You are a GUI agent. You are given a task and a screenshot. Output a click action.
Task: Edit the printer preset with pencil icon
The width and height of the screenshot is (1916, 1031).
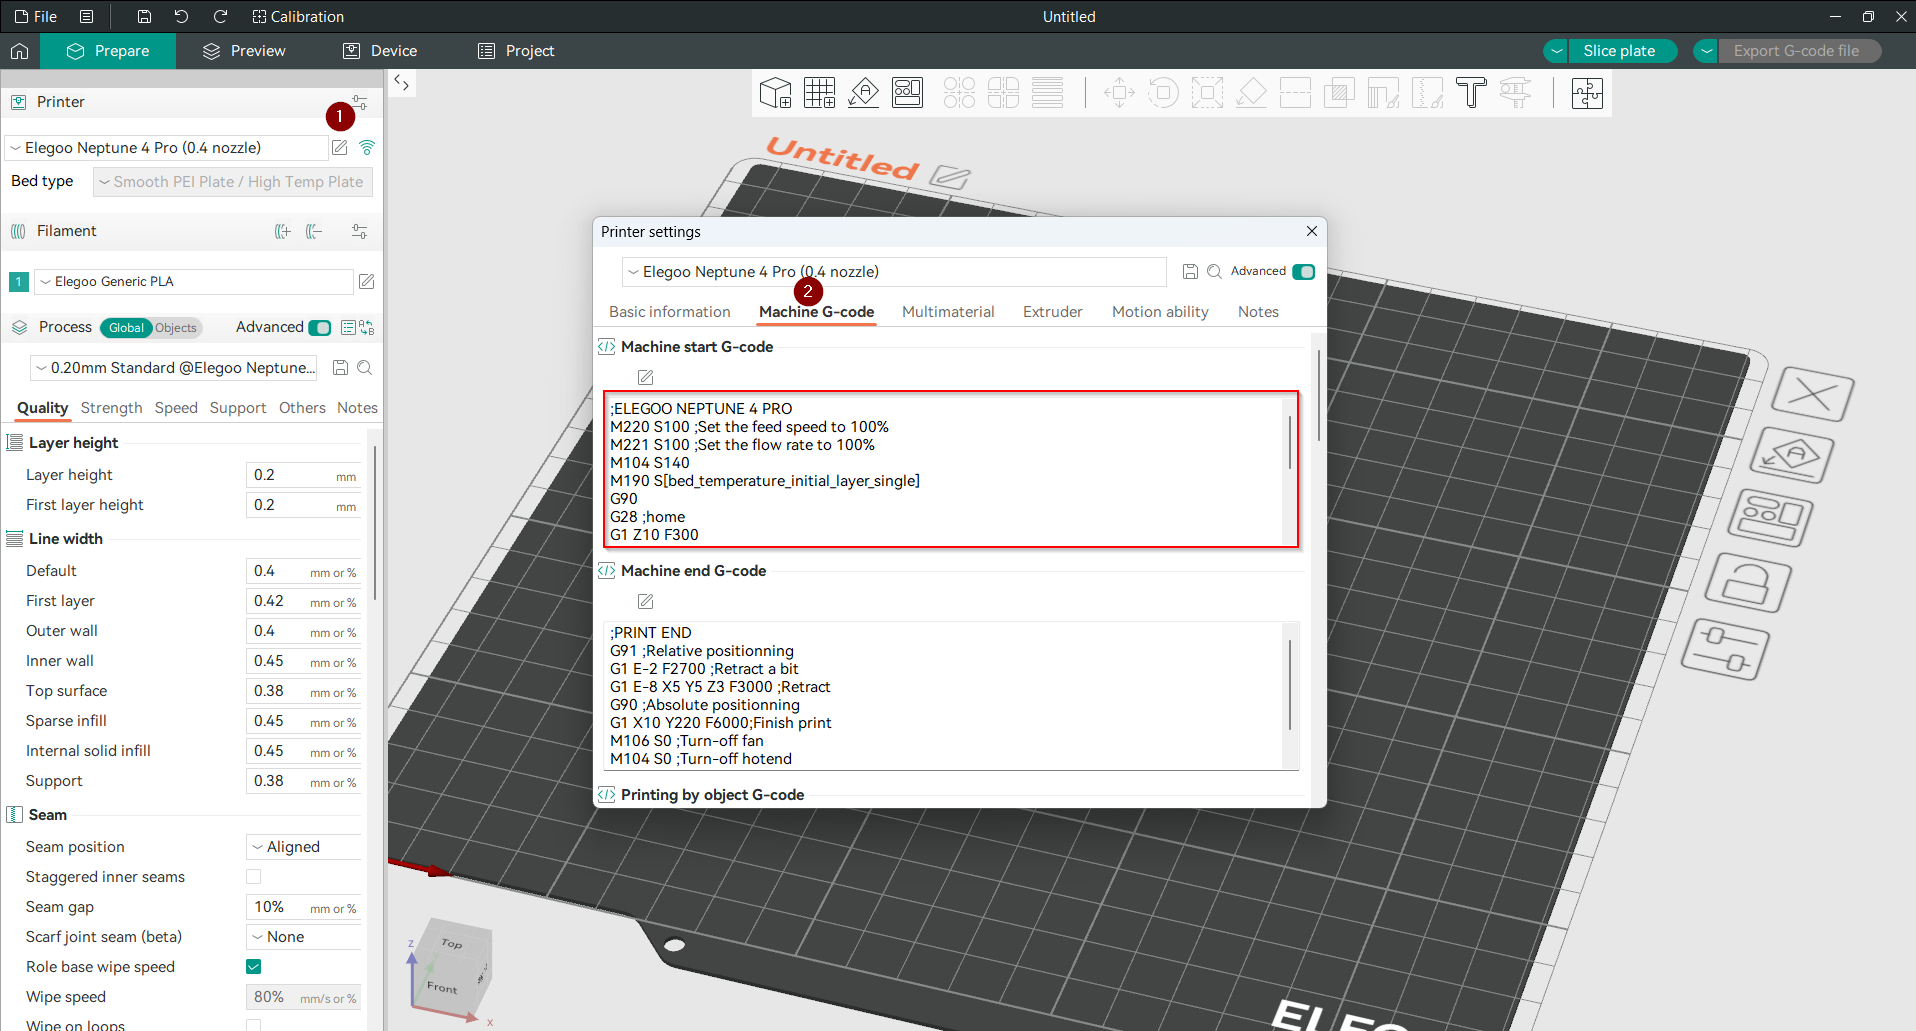tap(340, 147)
